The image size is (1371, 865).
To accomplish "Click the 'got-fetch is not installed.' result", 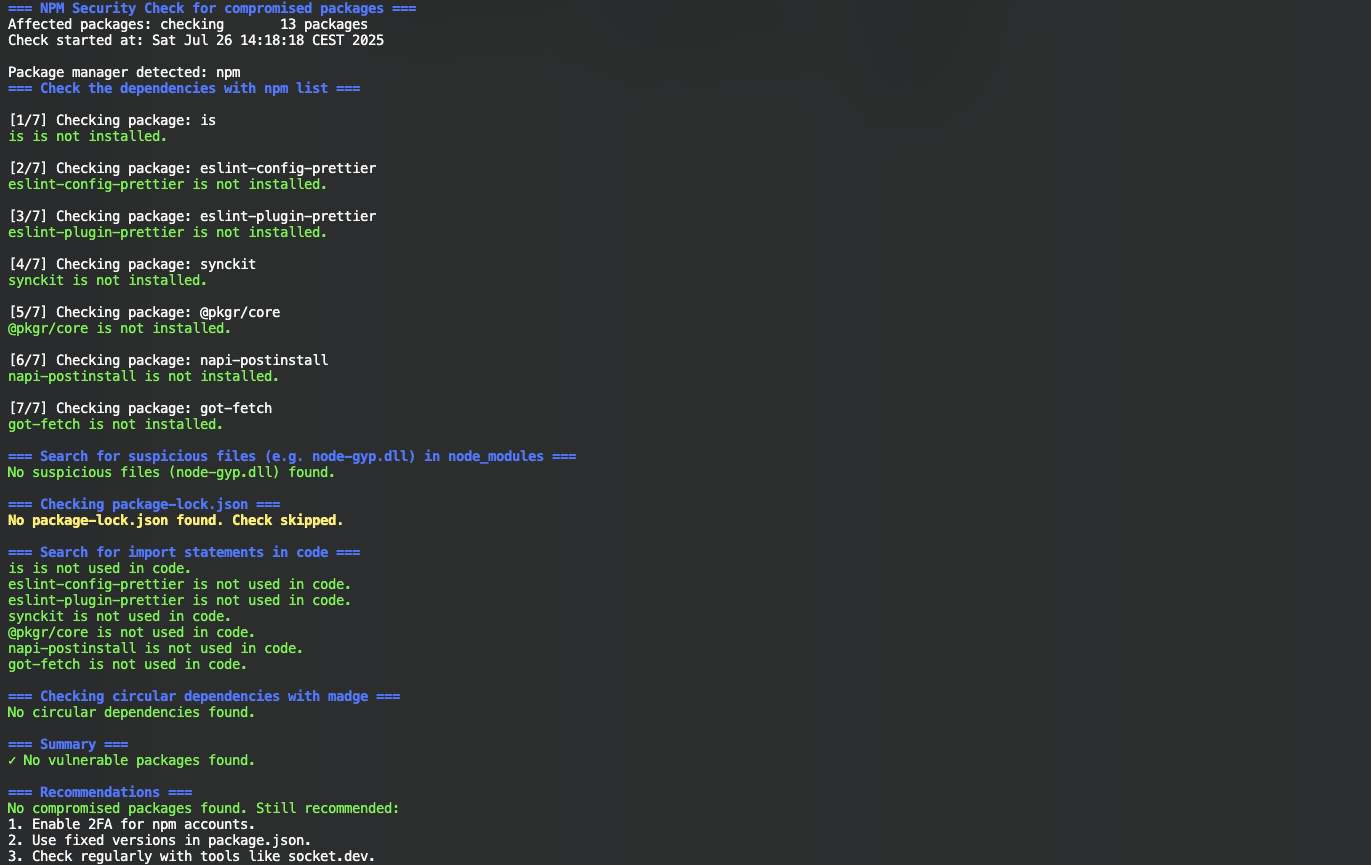I will pos(116,424).
